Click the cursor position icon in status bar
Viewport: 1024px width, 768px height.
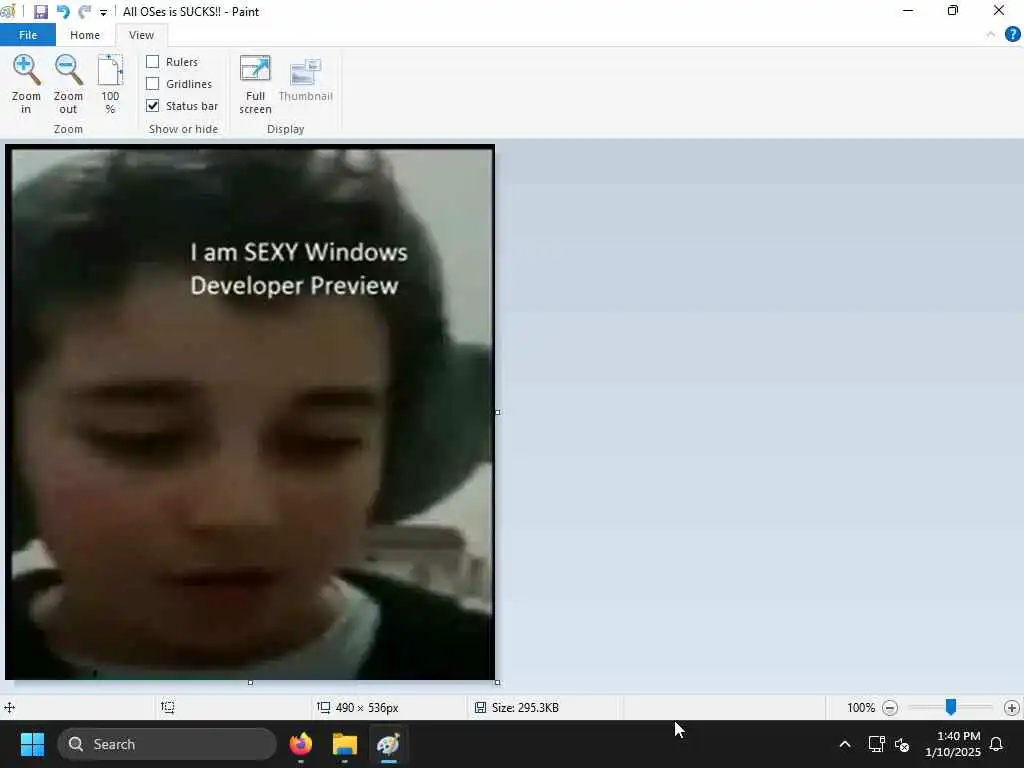[x=9, y=707]
